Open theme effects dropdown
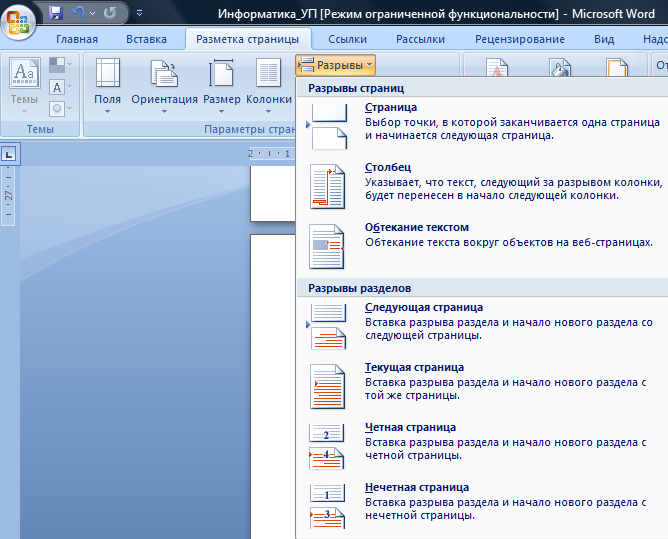Image resolution: width=668 pixels, height=539 pixels. coord(60,108)
